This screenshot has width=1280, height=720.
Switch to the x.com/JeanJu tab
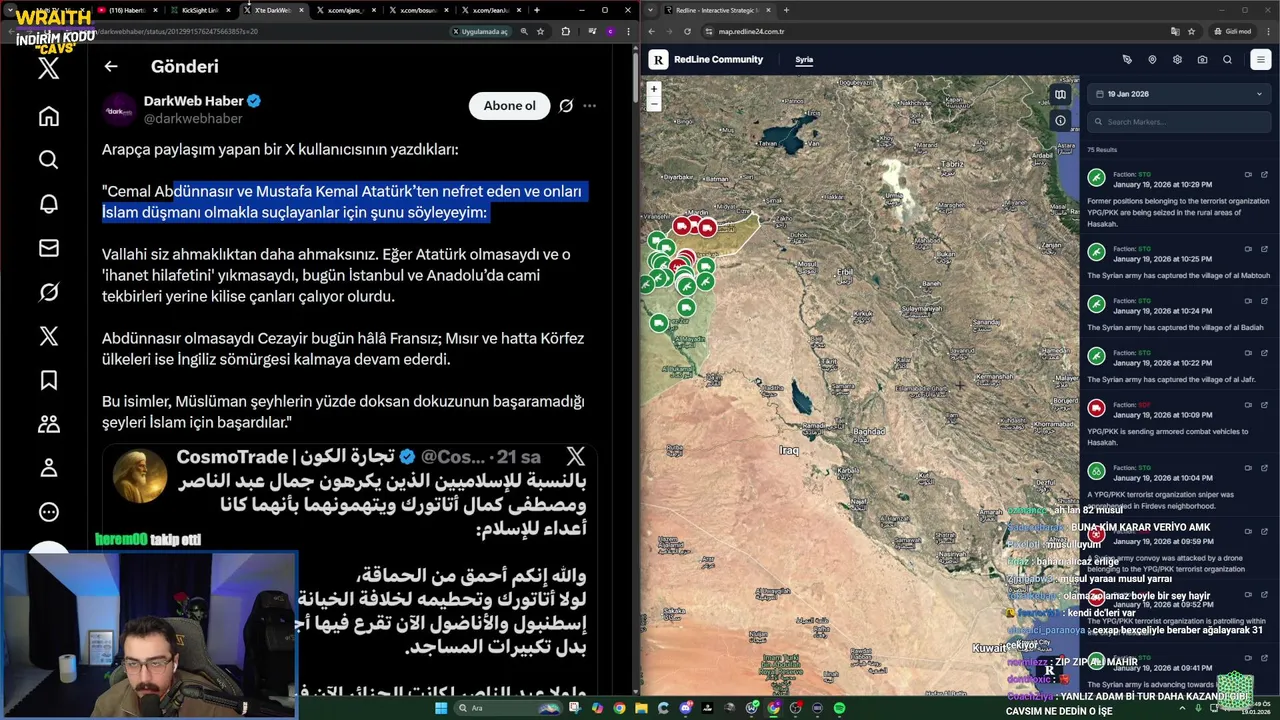pos(492,10)
